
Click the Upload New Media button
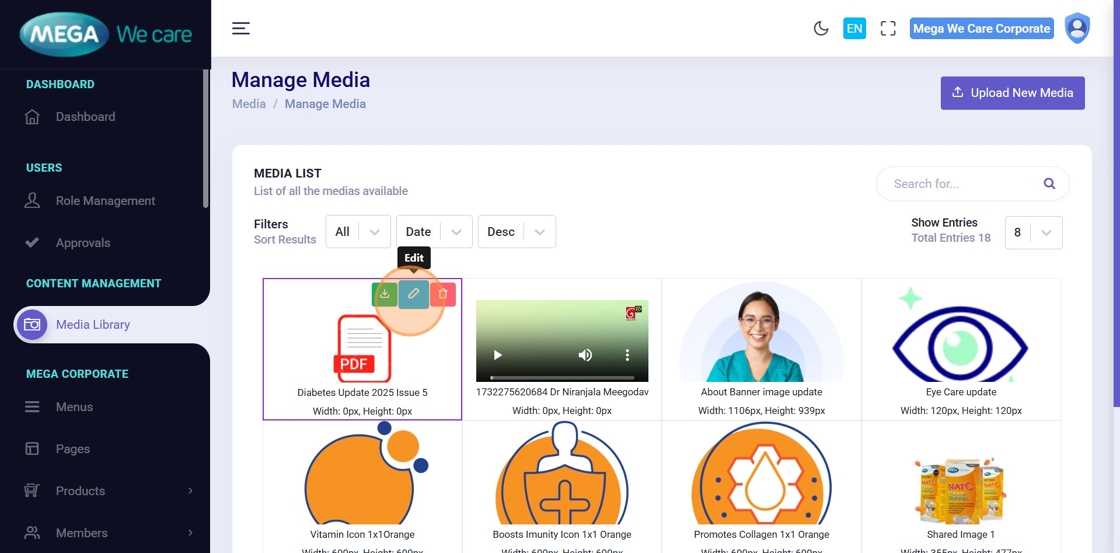[x=1012, y=93]
